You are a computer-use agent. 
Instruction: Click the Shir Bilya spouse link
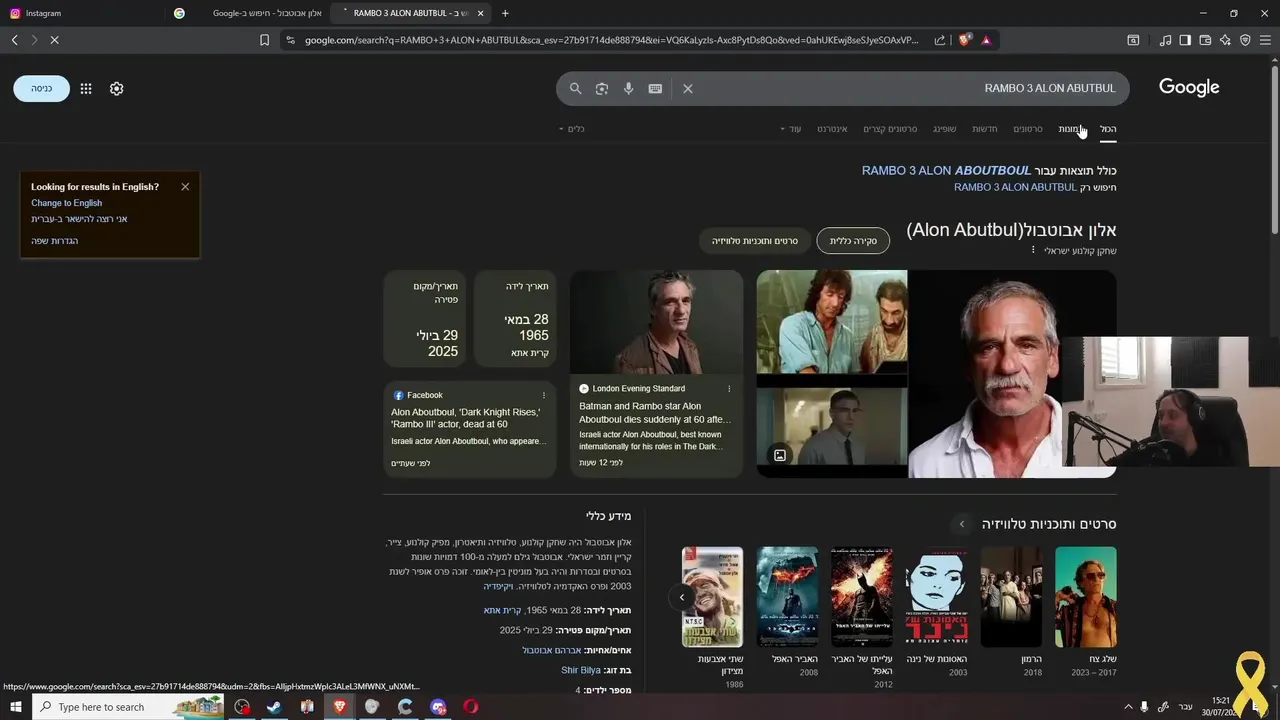[x=581, y=671]
